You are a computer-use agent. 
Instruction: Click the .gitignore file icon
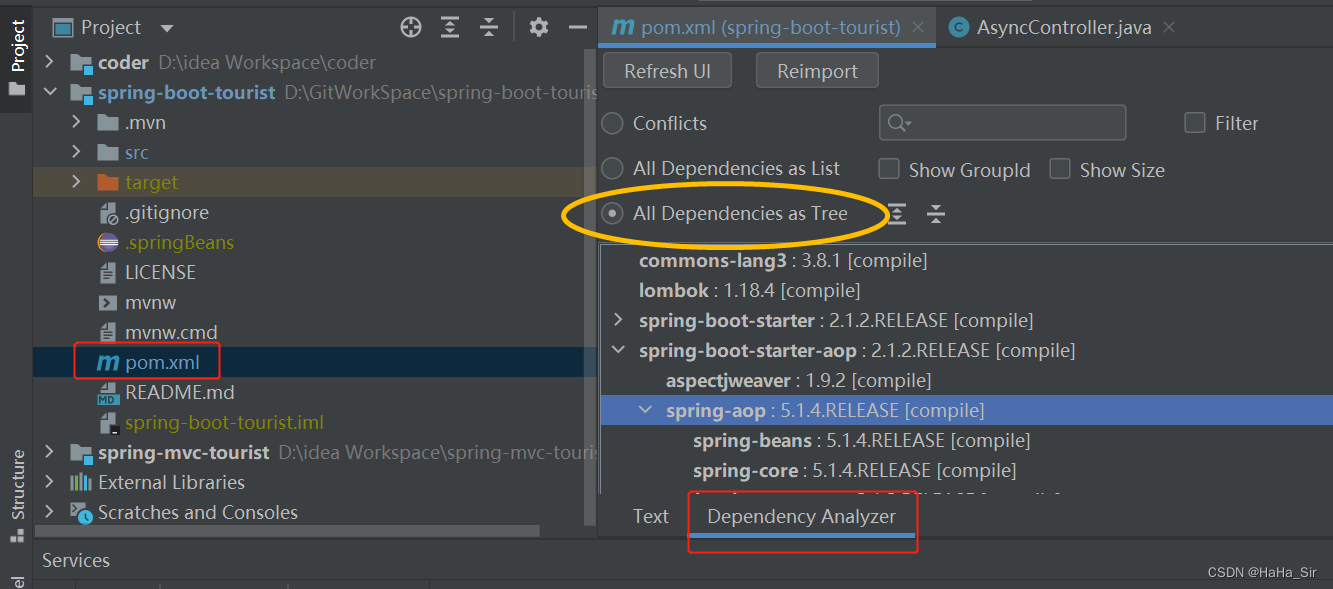109,212
